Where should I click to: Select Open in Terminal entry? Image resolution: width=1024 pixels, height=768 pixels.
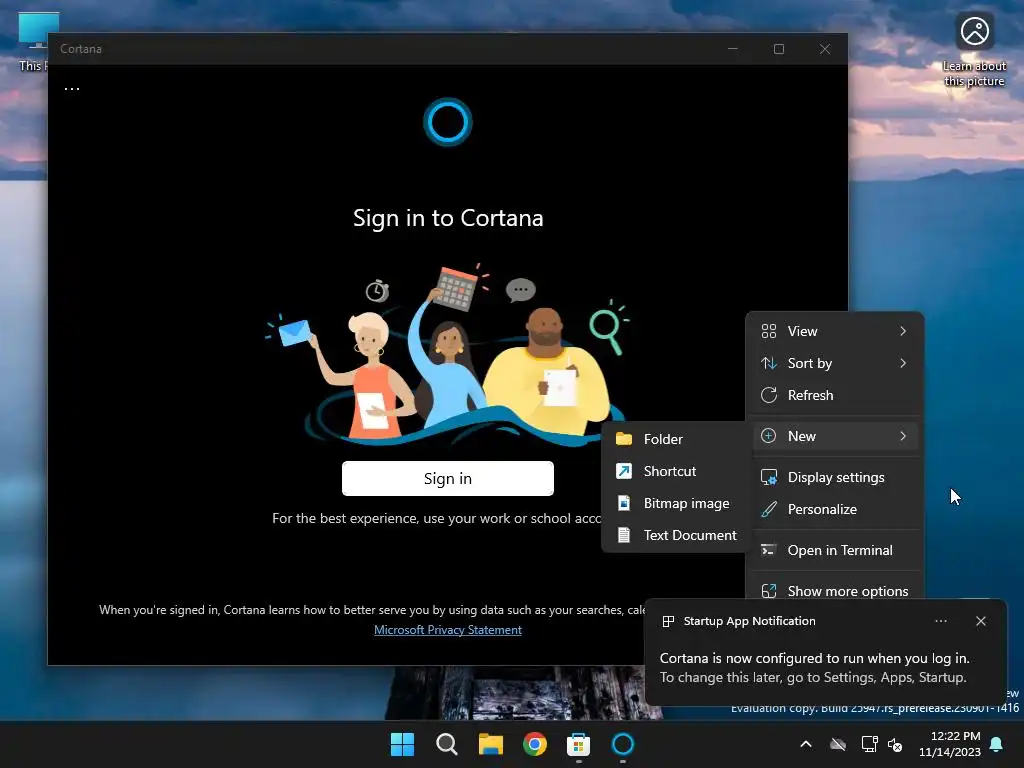tap(835, 550)
